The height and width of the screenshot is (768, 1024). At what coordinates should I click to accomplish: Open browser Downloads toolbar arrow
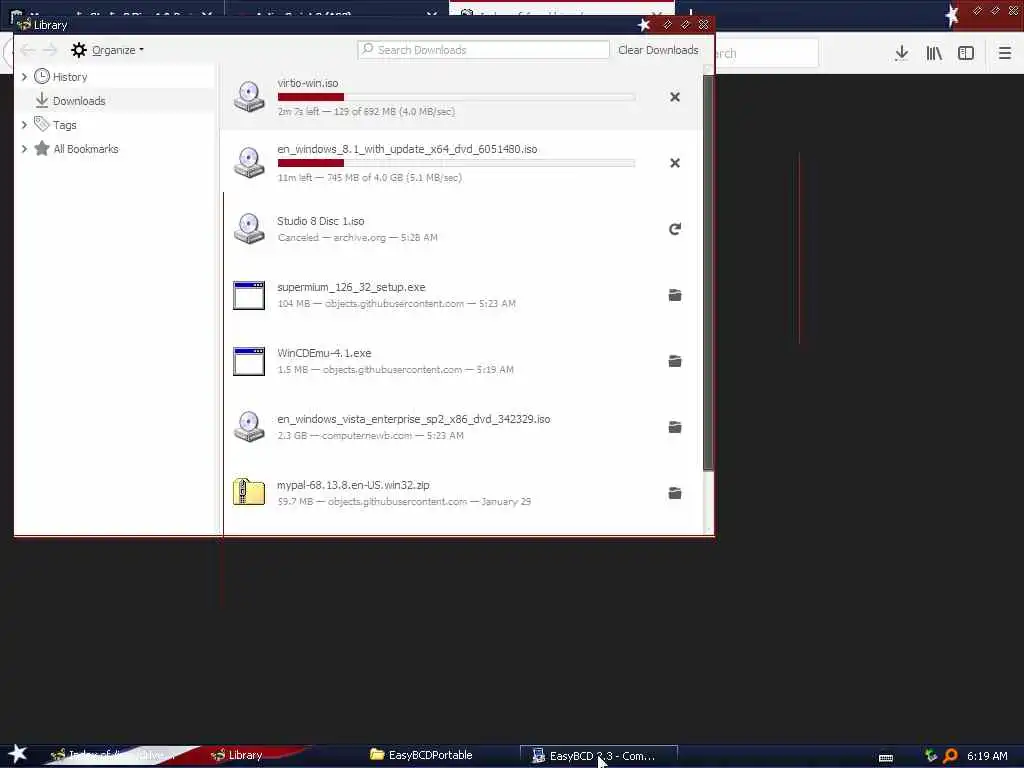click(901, 54)
